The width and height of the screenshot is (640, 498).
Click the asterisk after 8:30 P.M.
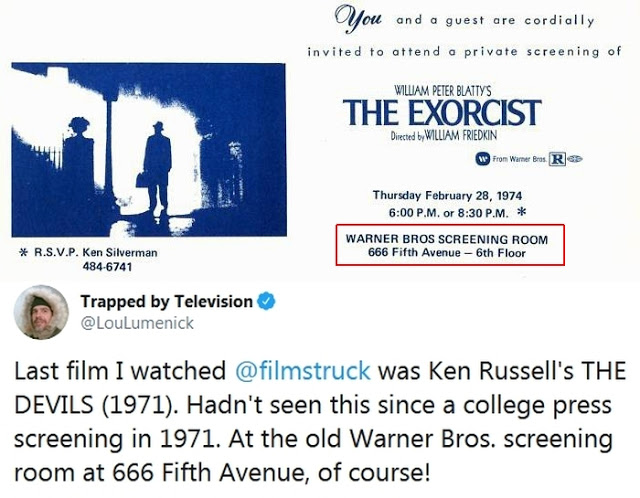pyautogui.click(x=521, y=212)
